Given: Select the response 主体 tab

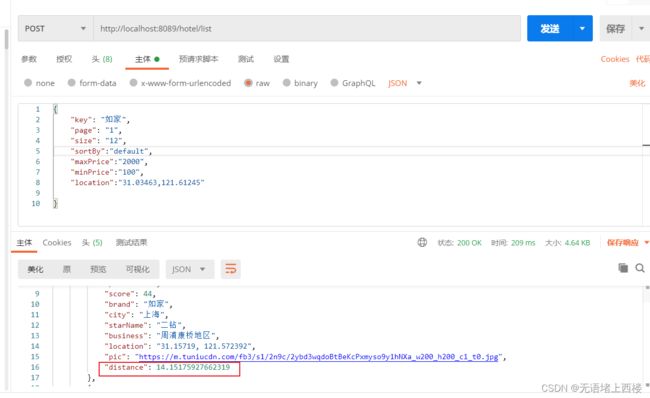Looking at the screenshot, I should point(24,243).
